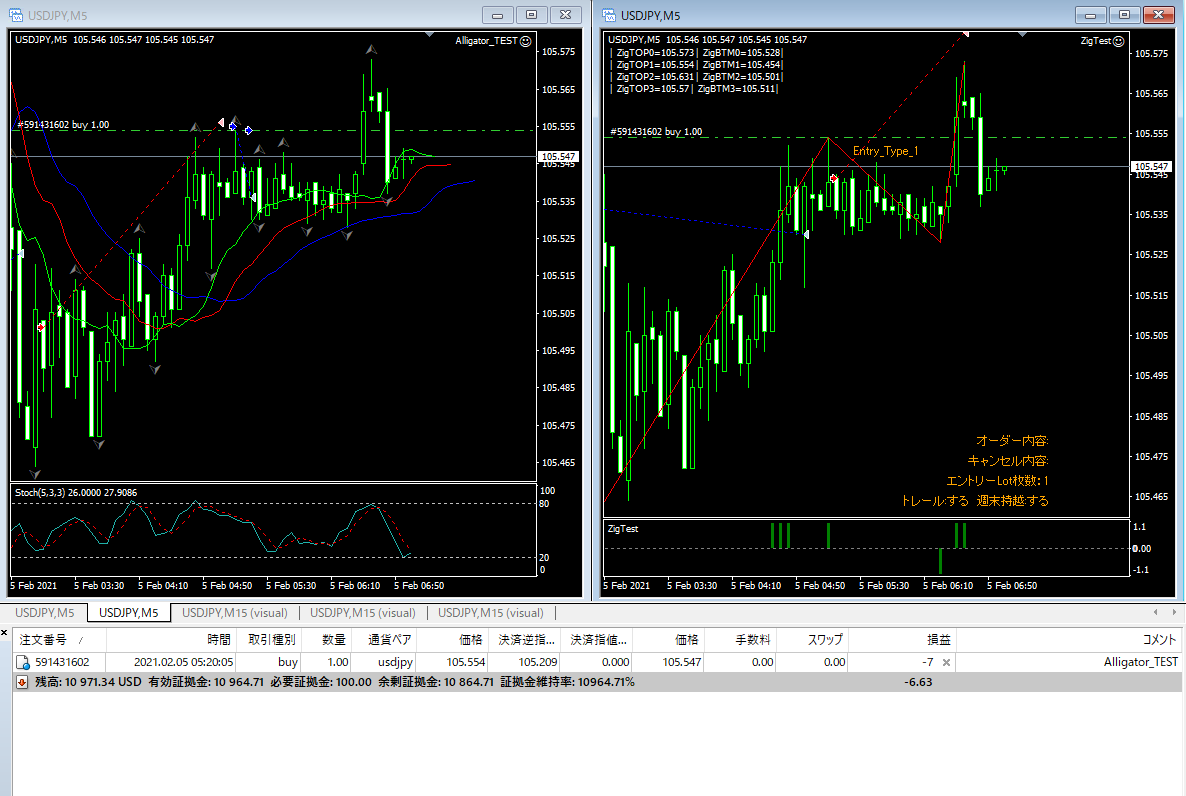The height and width of the screenshot is (796, 1186).
Task: Switch to the first USDJPY,M15 (visual) tab
Action: point(234,613)
